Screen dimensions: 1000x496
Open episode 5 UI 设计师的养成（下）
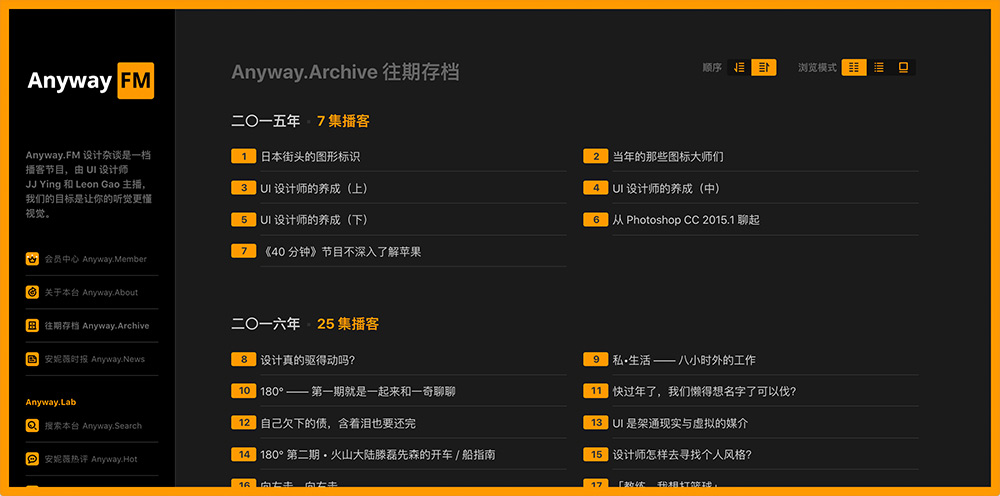click(x=399, y=220)
